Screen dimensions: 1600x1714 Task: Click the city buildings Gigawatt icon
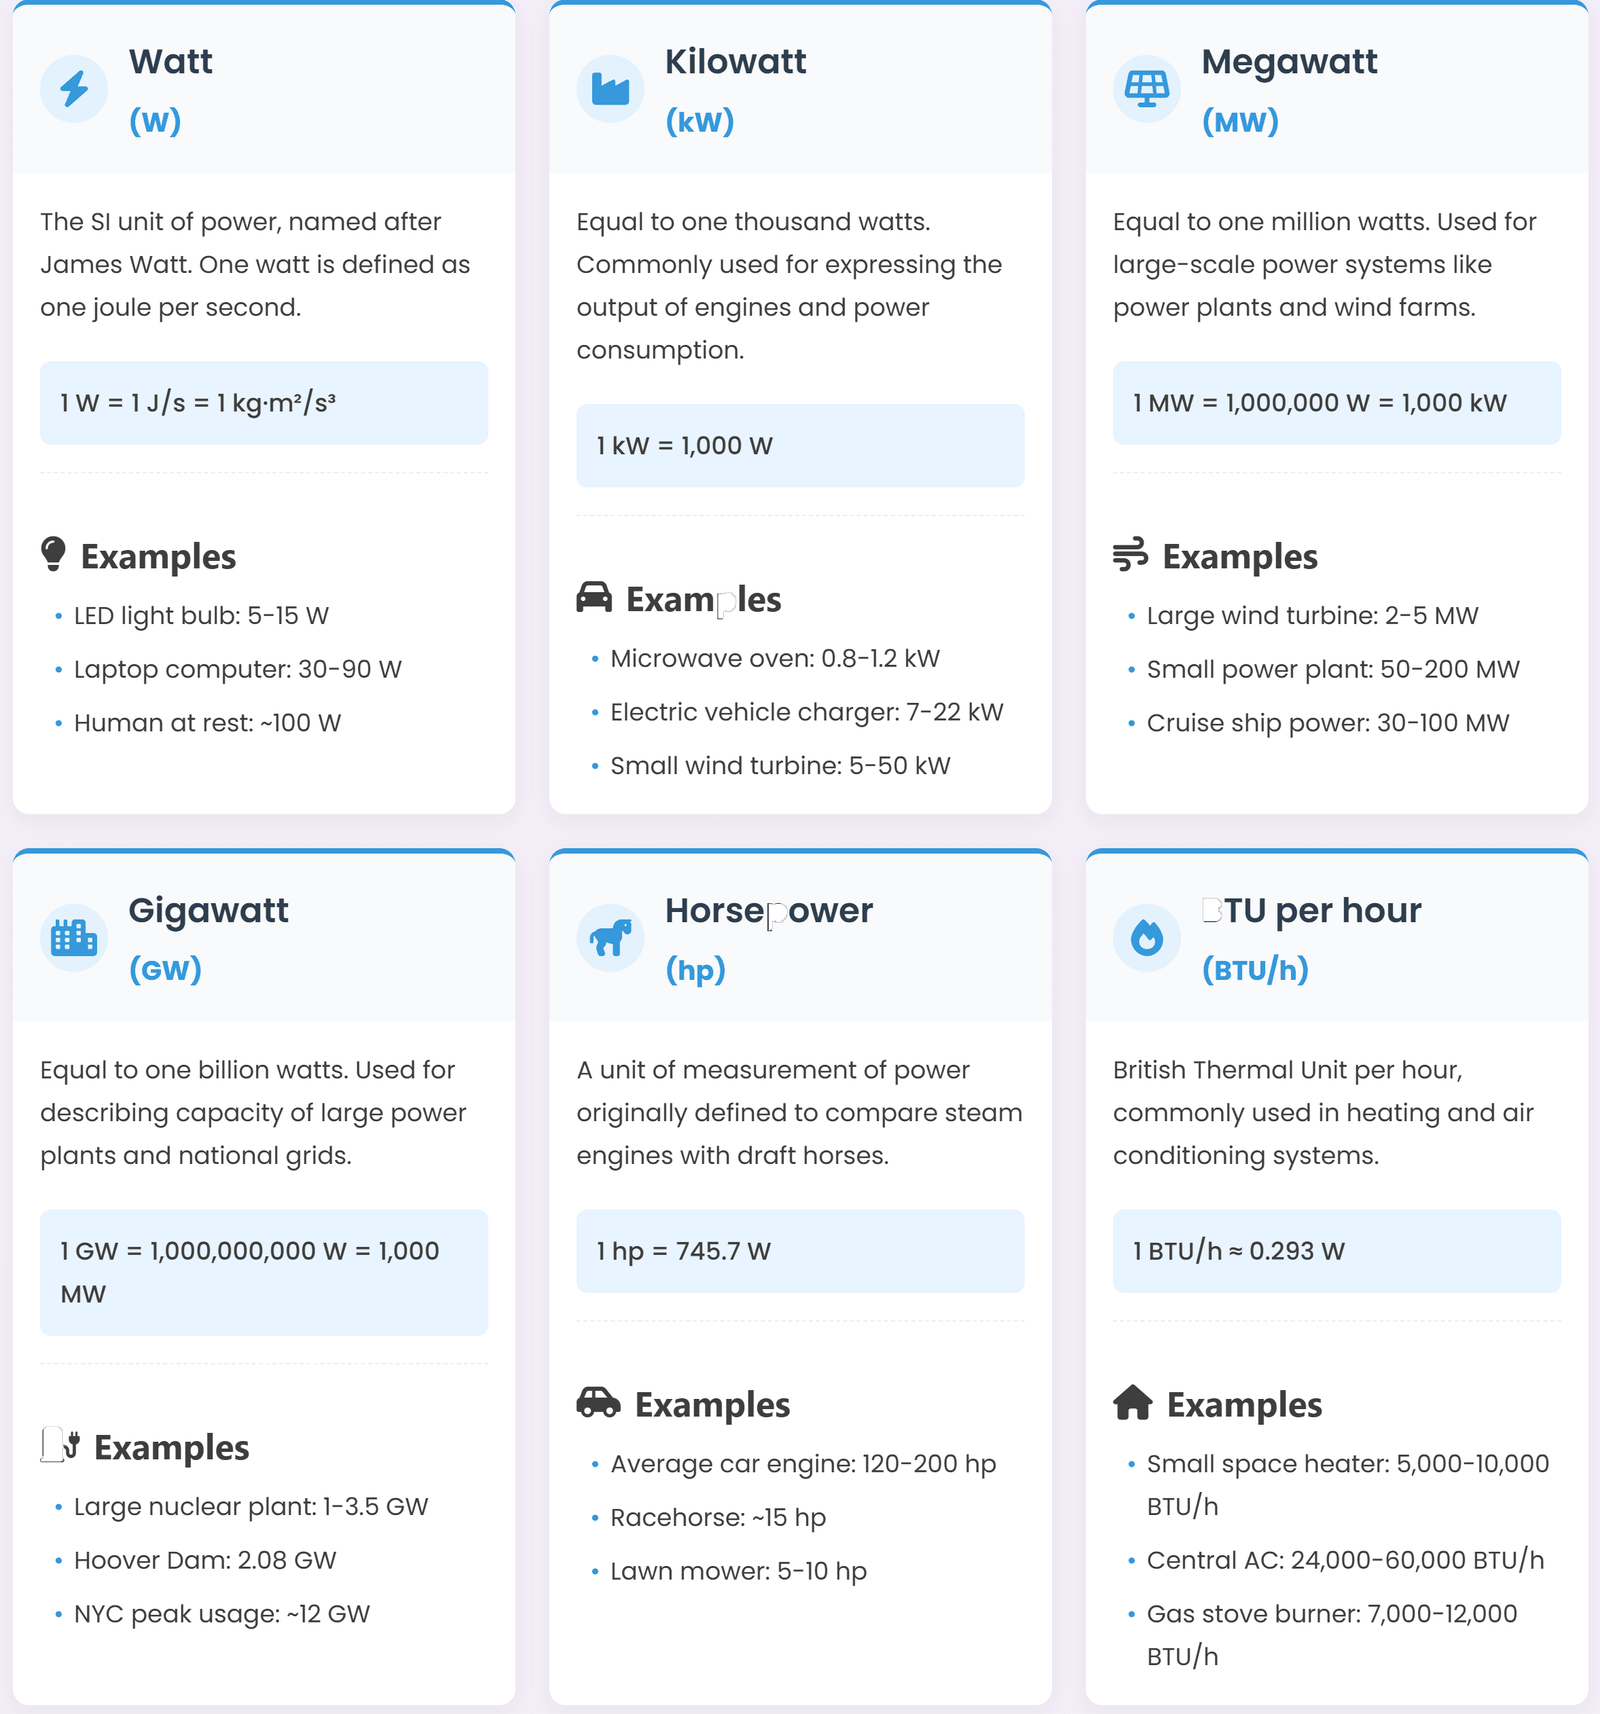point(74,937)
